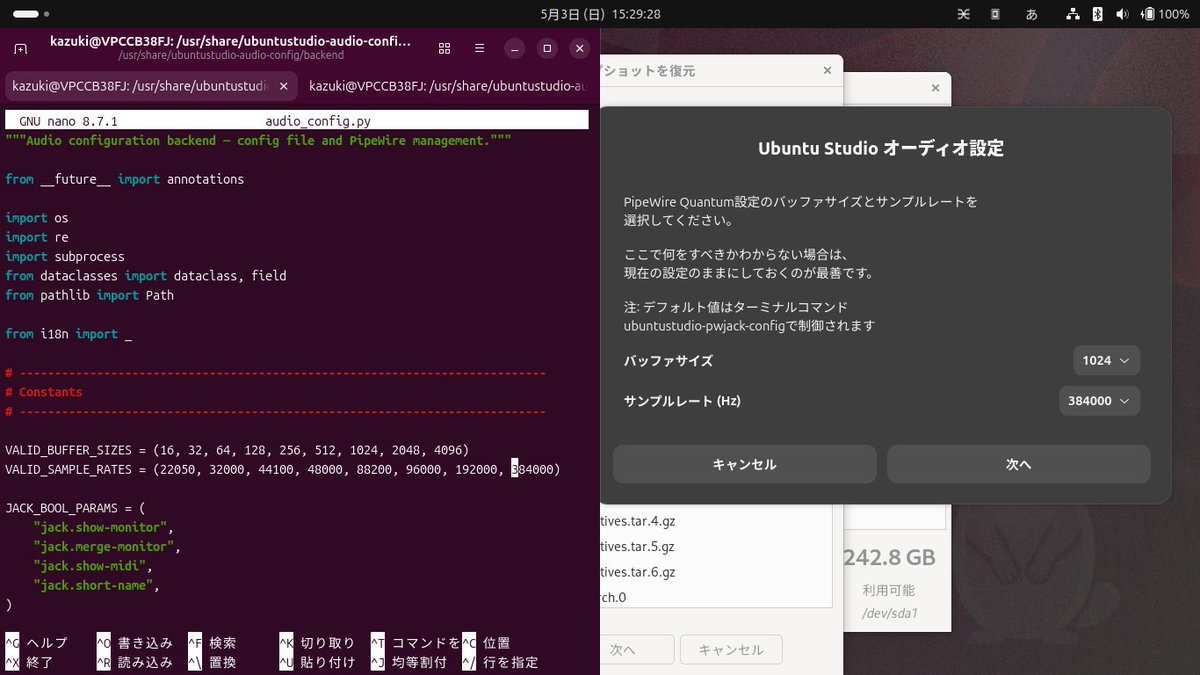Click the from pathlib import Path line
The width and height of the screenshot is (1200, 675).
coord(89,295)
